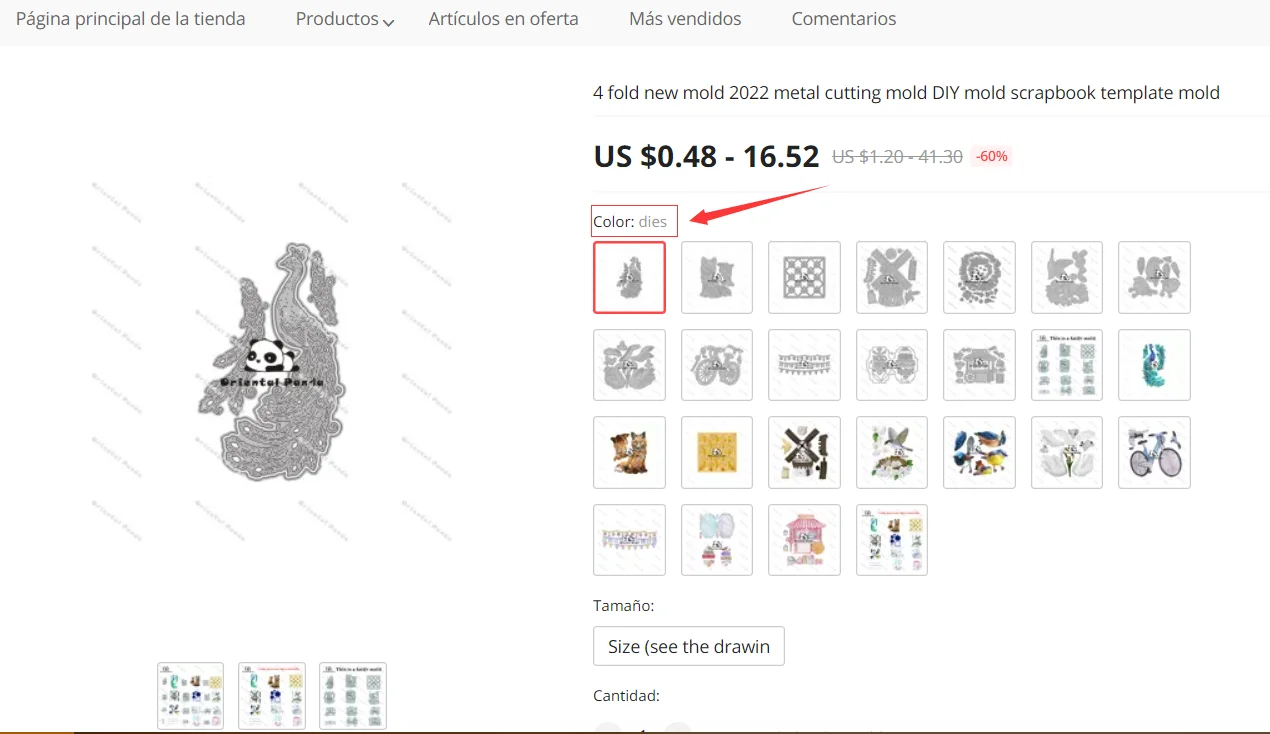Select the colored blue bicycle variant
This screenshot has width=1270, height=734.
pos(1154,452)
